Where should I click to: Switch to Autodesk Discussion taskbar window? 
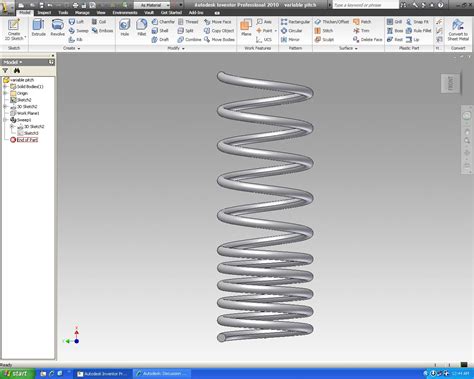point(162,374)
